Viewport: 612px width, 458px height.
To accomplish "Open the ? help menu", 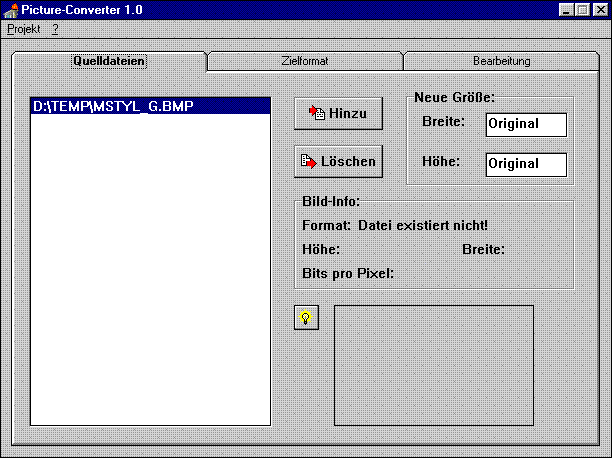I will tap(56, 29).
